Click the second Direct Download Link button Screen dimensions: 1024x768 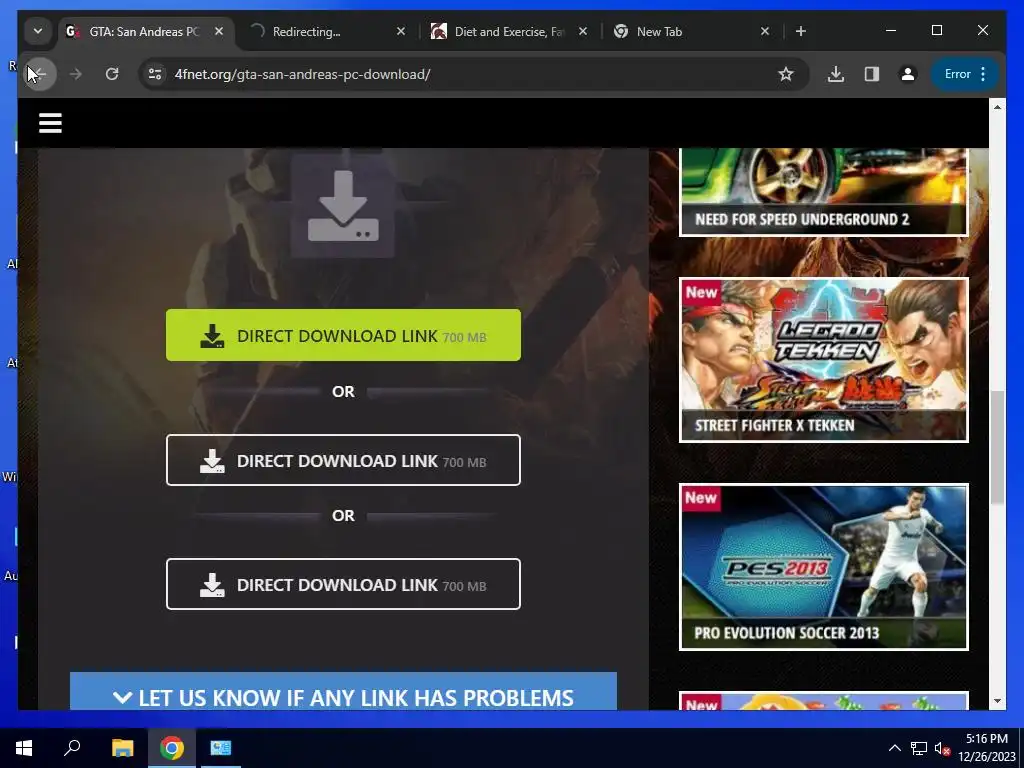(344, 460)
